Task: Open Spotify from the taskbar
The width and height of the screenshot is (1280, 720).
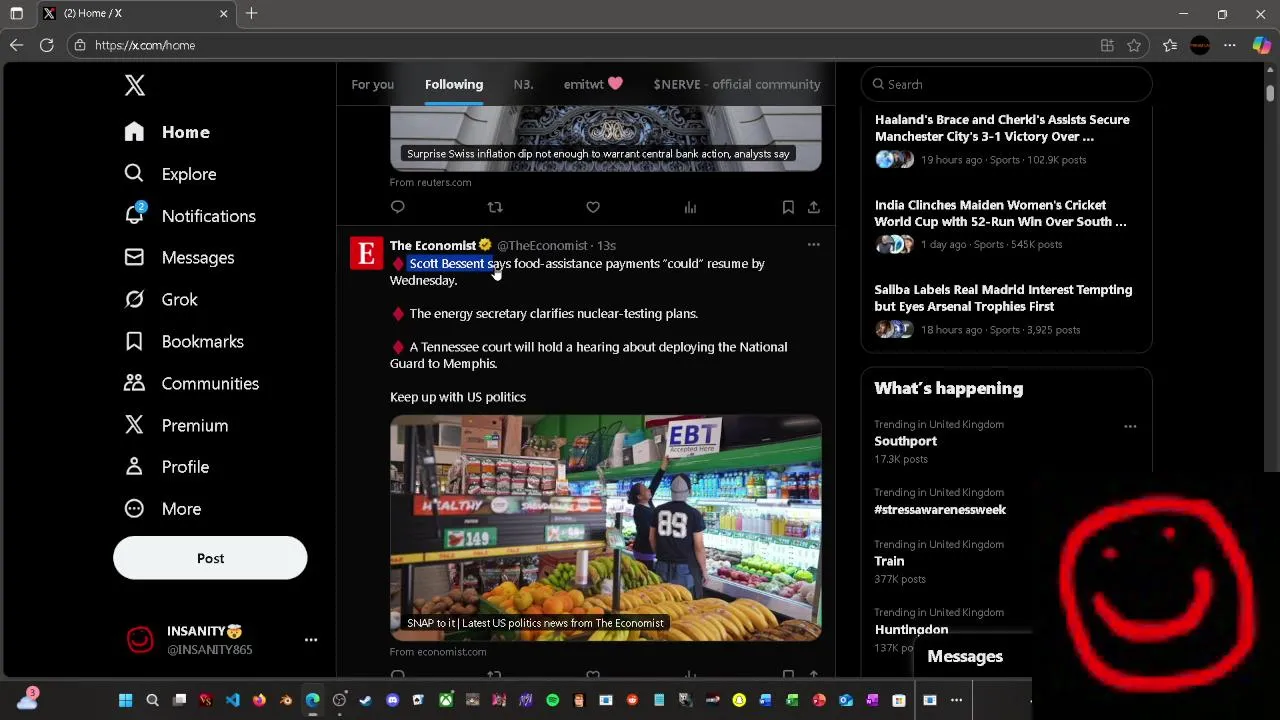Action: pyautogui.click(x=552, y=701)
